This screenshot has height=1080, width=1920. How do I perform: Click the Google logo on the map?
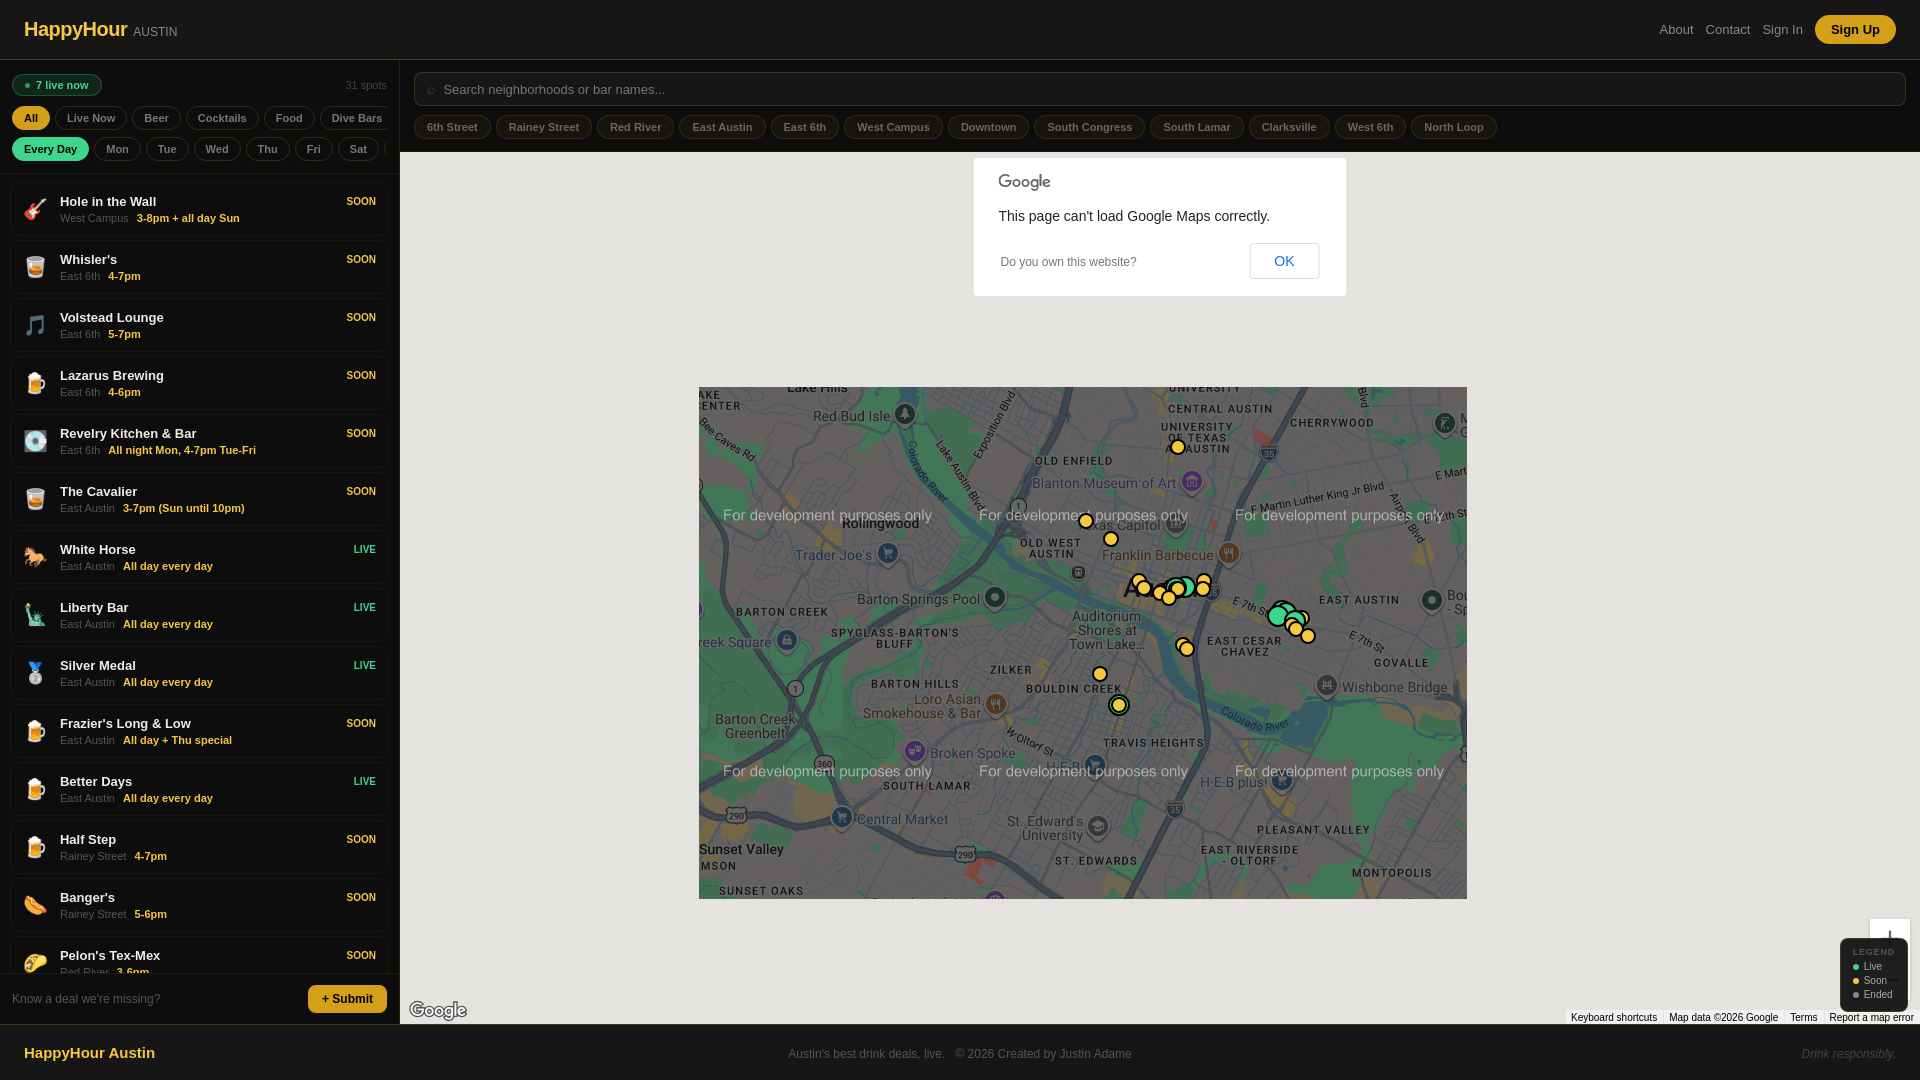[x=438, y=1011]
